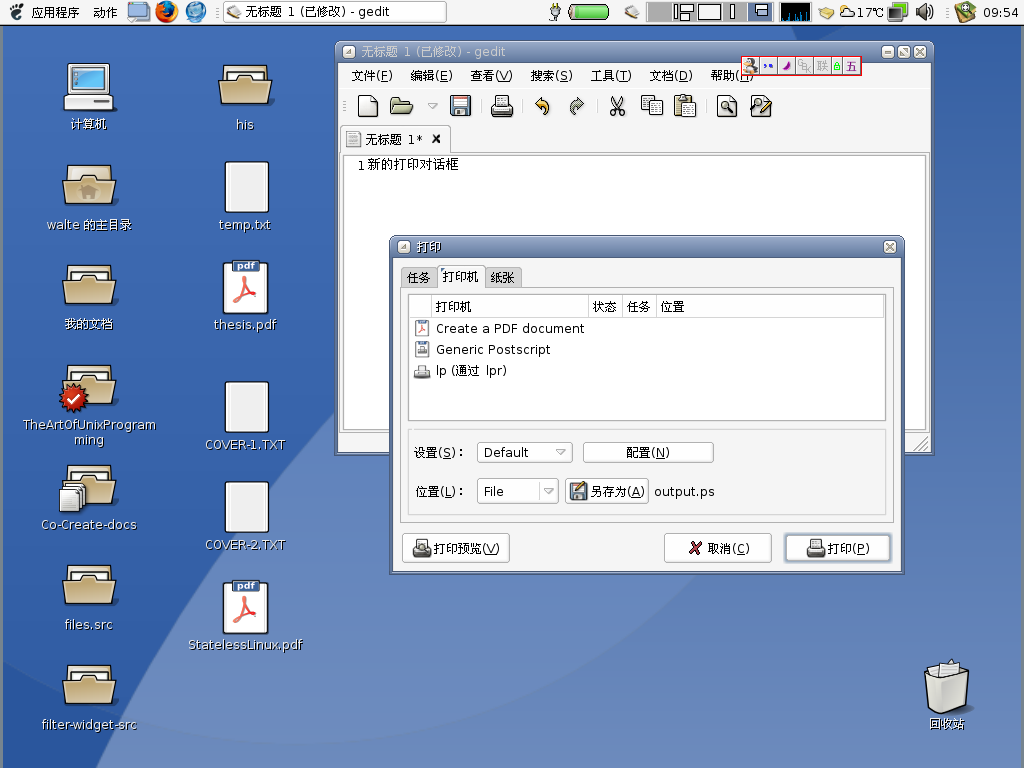This screenshot has width=1024, height=768.
Task: Open the 搜索(S) menu
Action: [x=551, y=76]
